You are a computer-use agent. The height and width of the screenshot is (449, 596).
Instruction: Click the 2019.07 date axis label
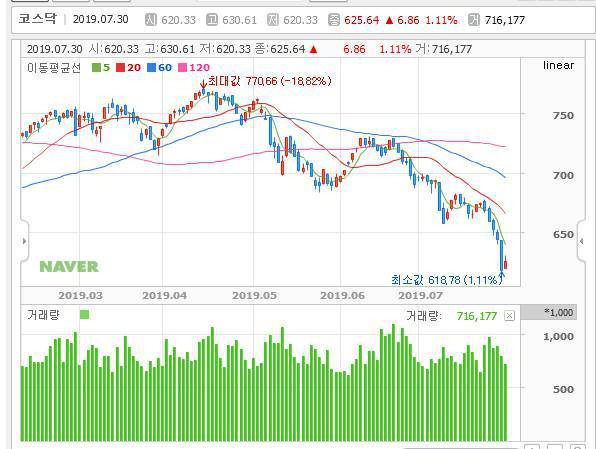tap(420, 296)
